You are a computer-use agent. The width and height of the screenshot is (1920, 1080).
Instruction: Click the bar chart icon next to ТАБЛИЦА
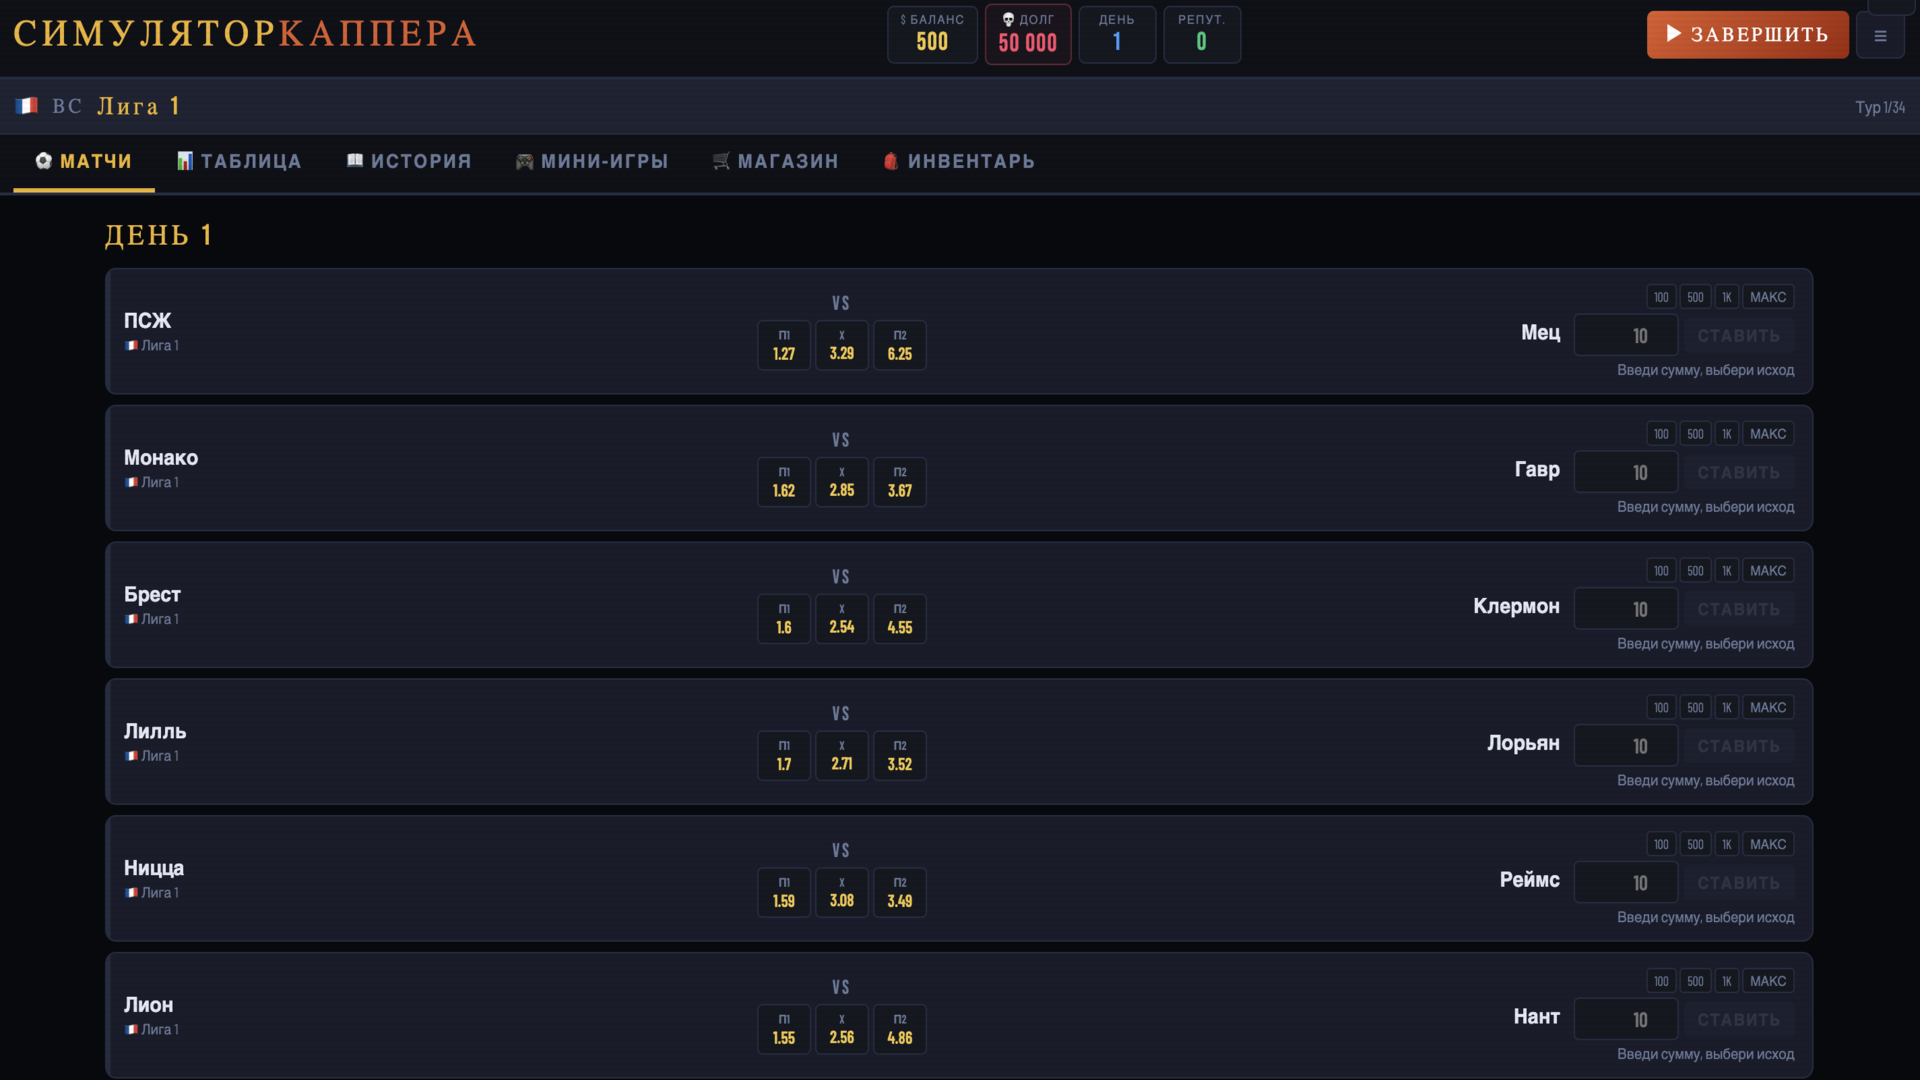pos(183,161)
